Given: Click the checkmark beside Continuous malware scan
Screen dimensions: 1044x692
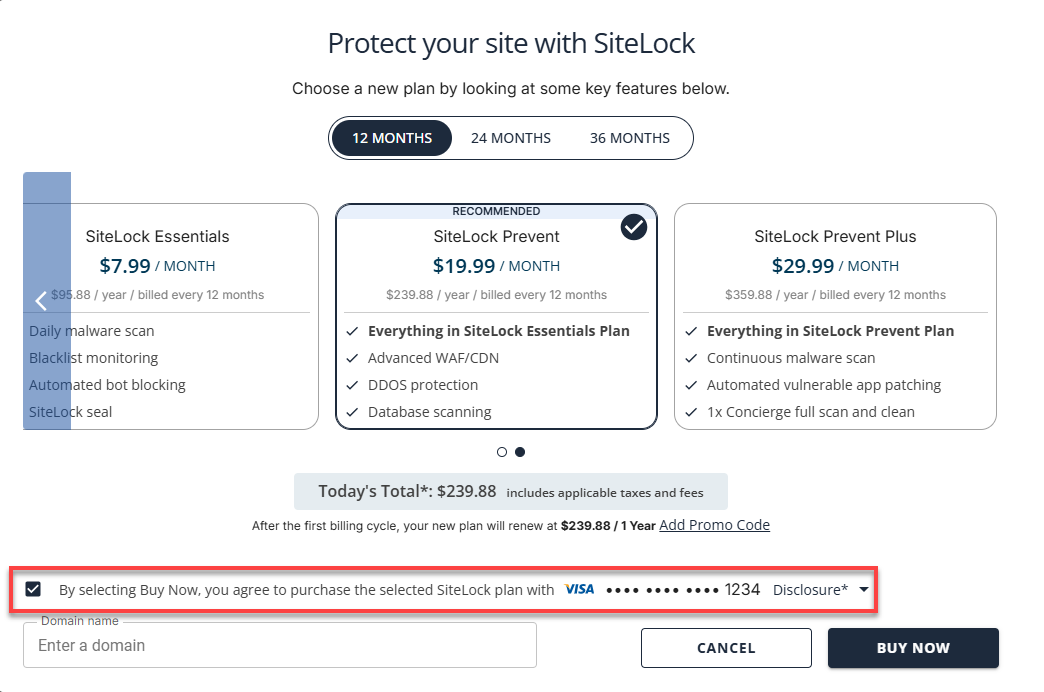Looking at the screenshot, I should coord(691,357).
